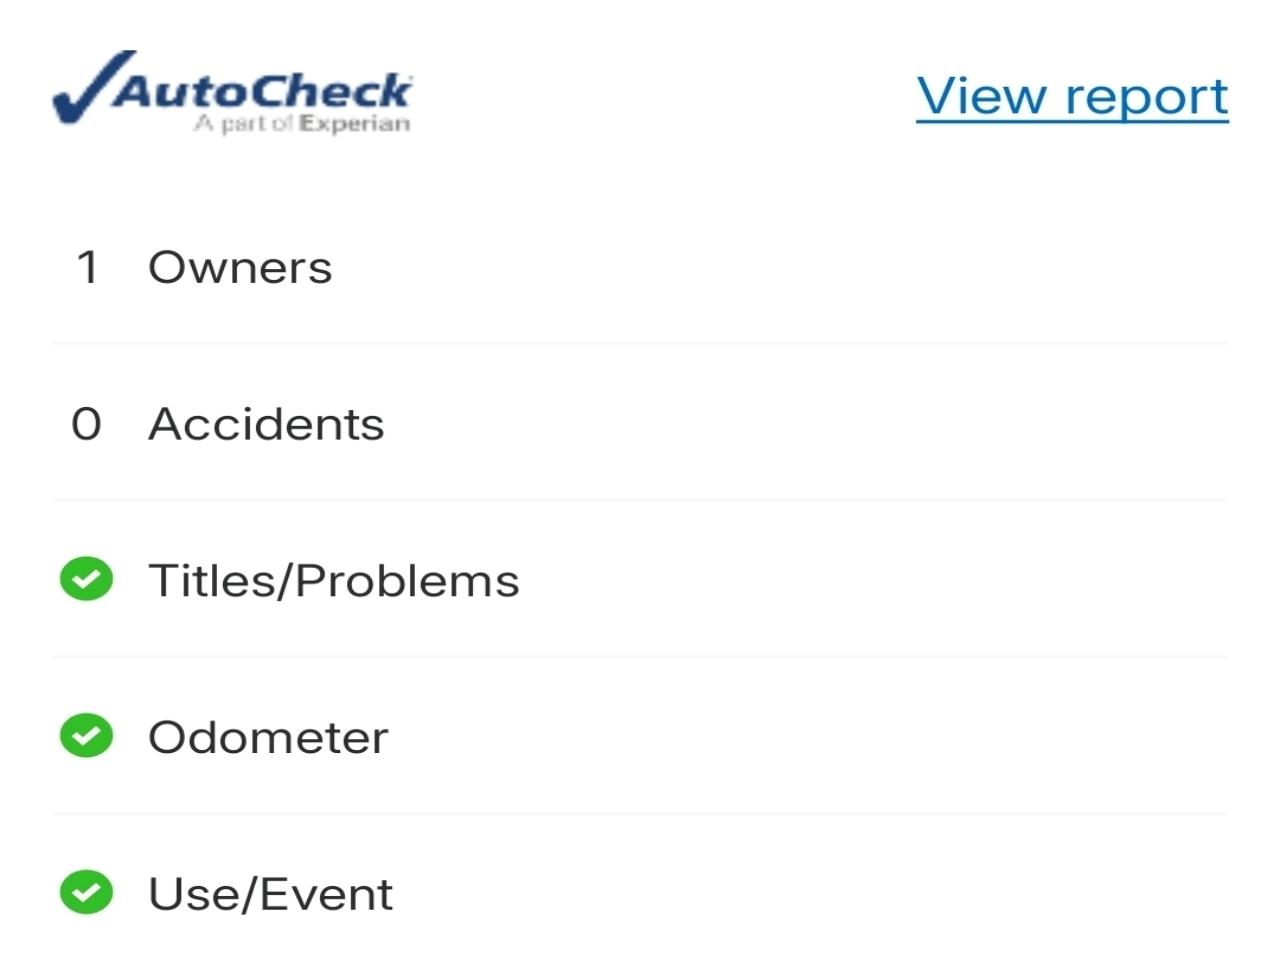The height and width of the screenshot is (960, 1280).
Task: Select the owner count number 1
Action: pos(88,267)
